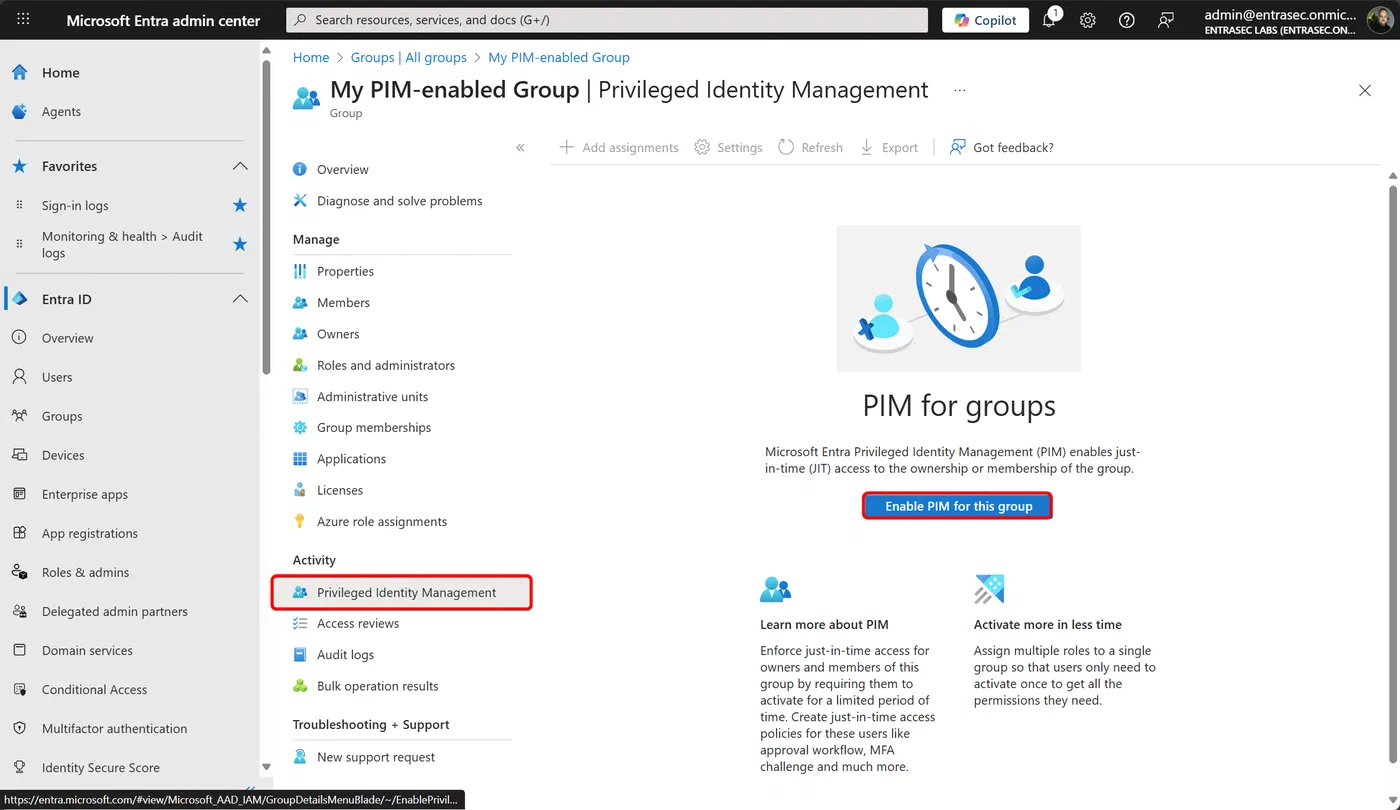Image resolution: width=1400 pixels, height=810 pixels.
Task: Click Groups | All groups breadcrumb
Action: coord(409,57)
